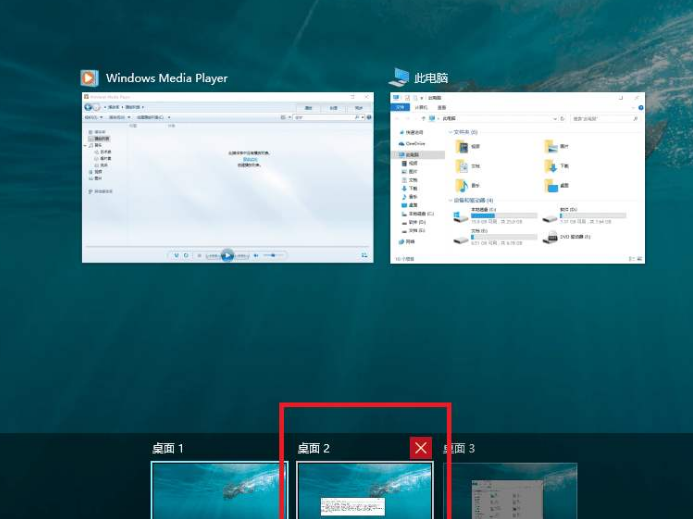693x519 pixels.
Task: Open the 下载 folder icon with blue arrow
Action: coord(551,166)
